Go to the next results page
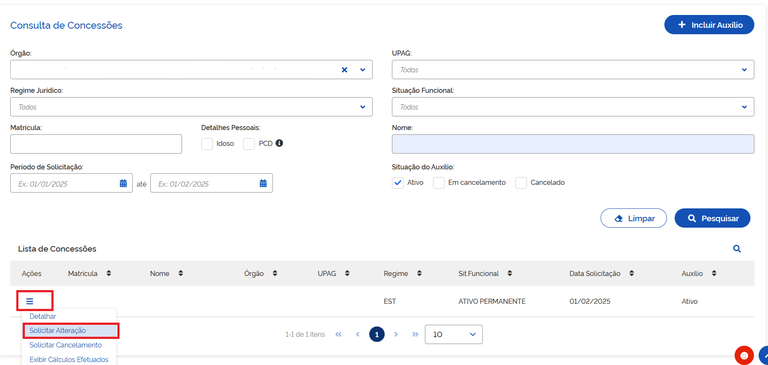This screenshot has height=365, width=768. tap(396, 335)
